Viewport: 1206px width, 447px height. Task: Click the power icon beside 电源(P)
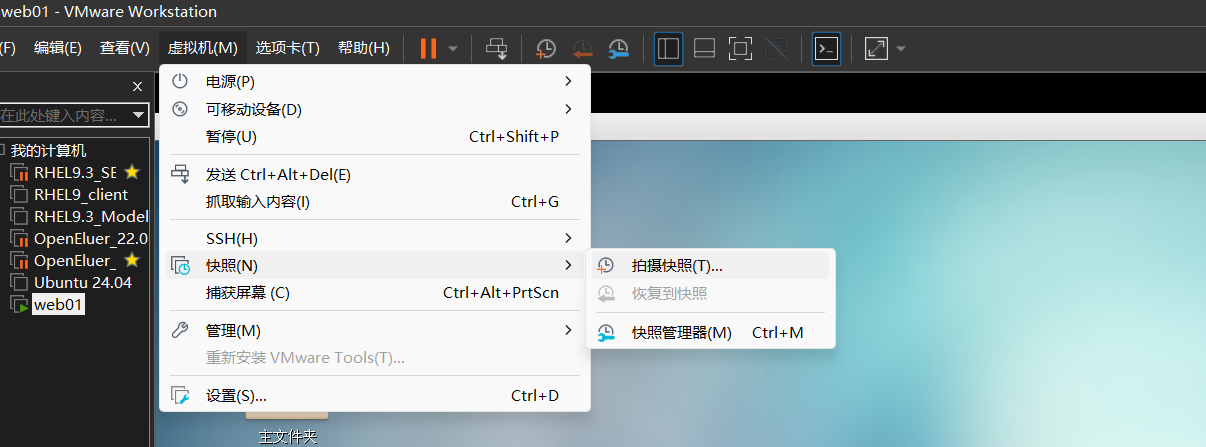click(x=180, y=81)
